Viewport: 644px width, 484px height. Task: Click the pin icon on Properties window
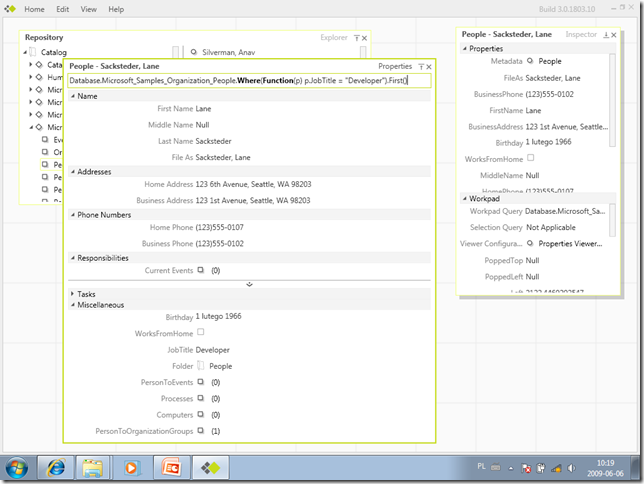tap(419, 66)
